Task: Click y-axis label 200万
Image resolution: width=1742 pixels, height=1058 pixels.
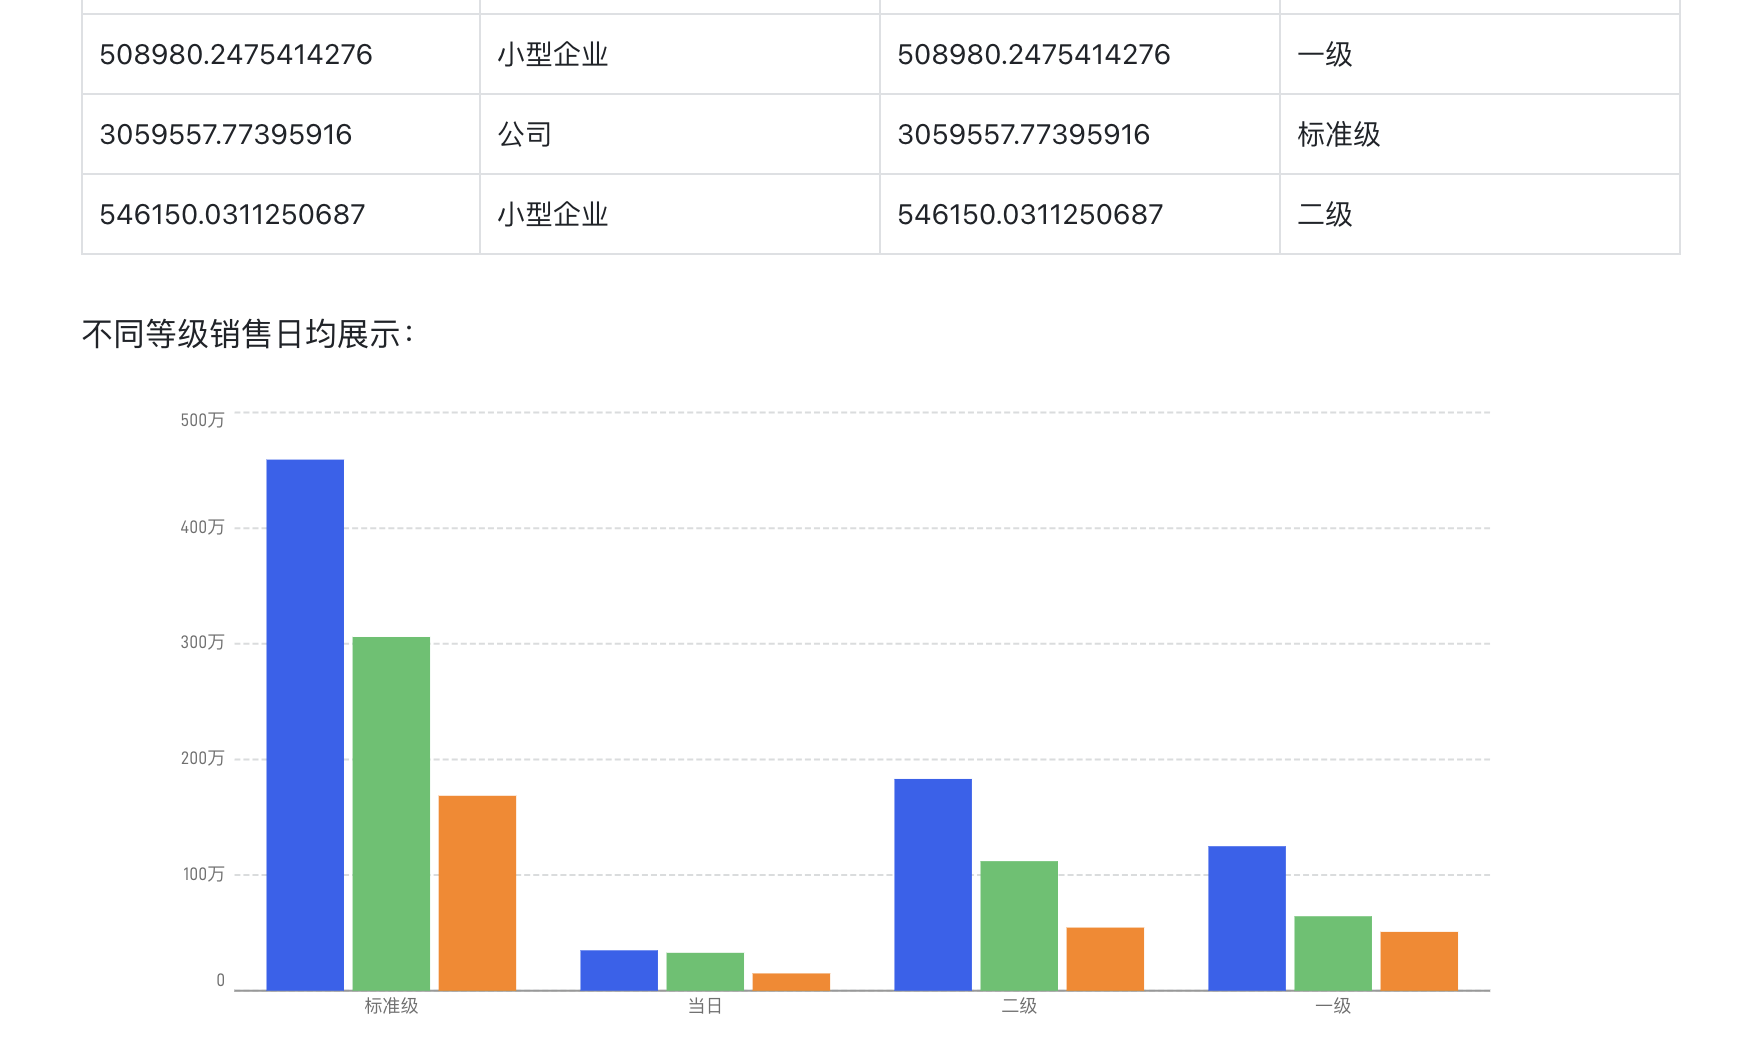Action: tap(202, 758)
